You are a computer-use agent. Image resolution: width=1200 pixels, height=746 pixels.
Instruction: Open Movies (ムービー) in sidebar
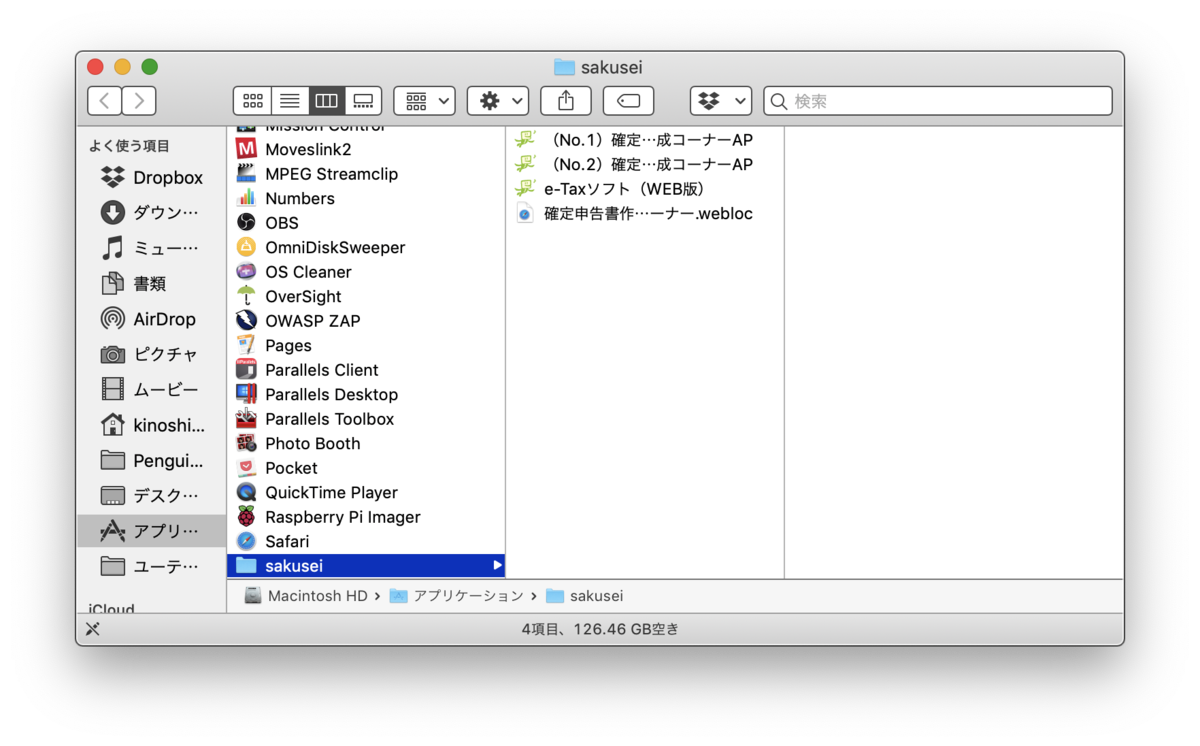[x=150, y=390]
